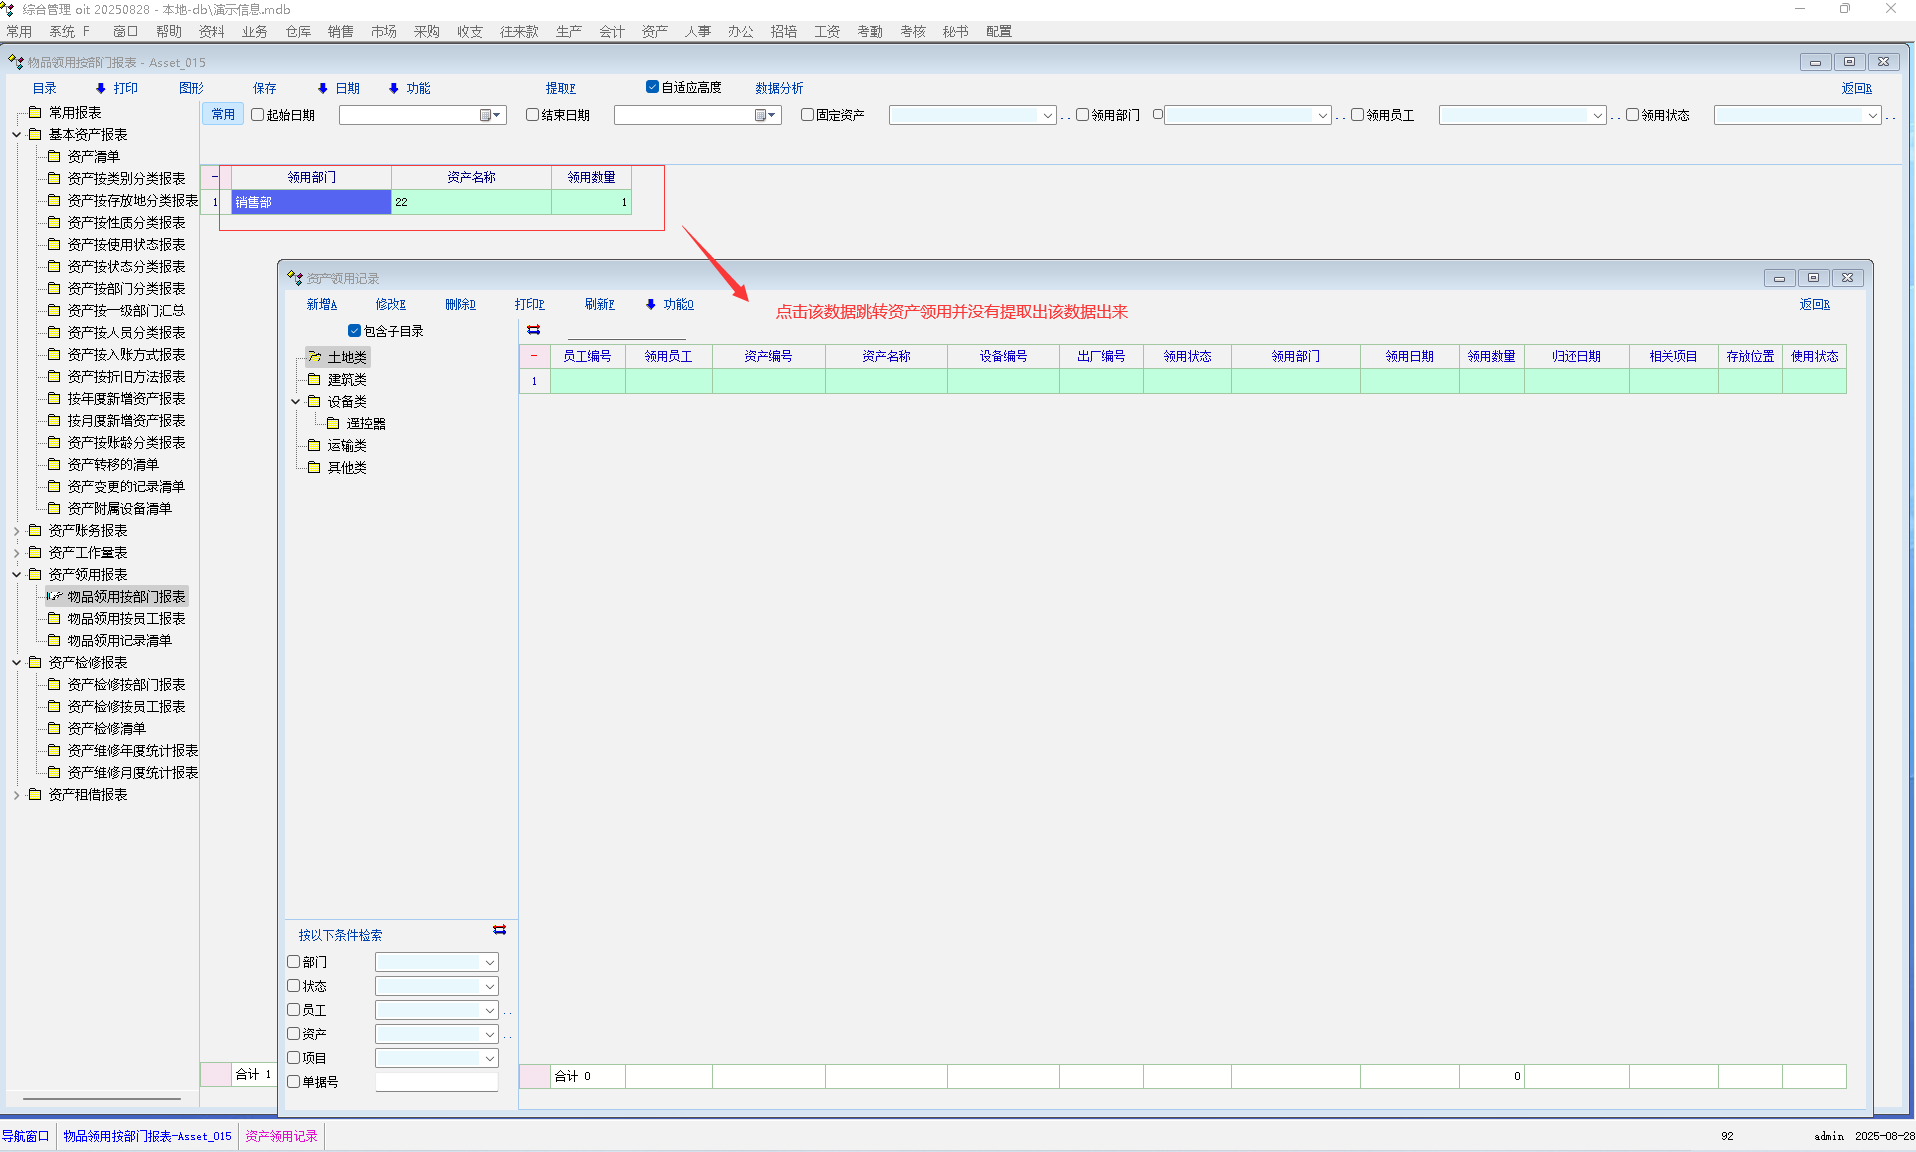Click the 单据号 search input field

tap(436, 1082)
